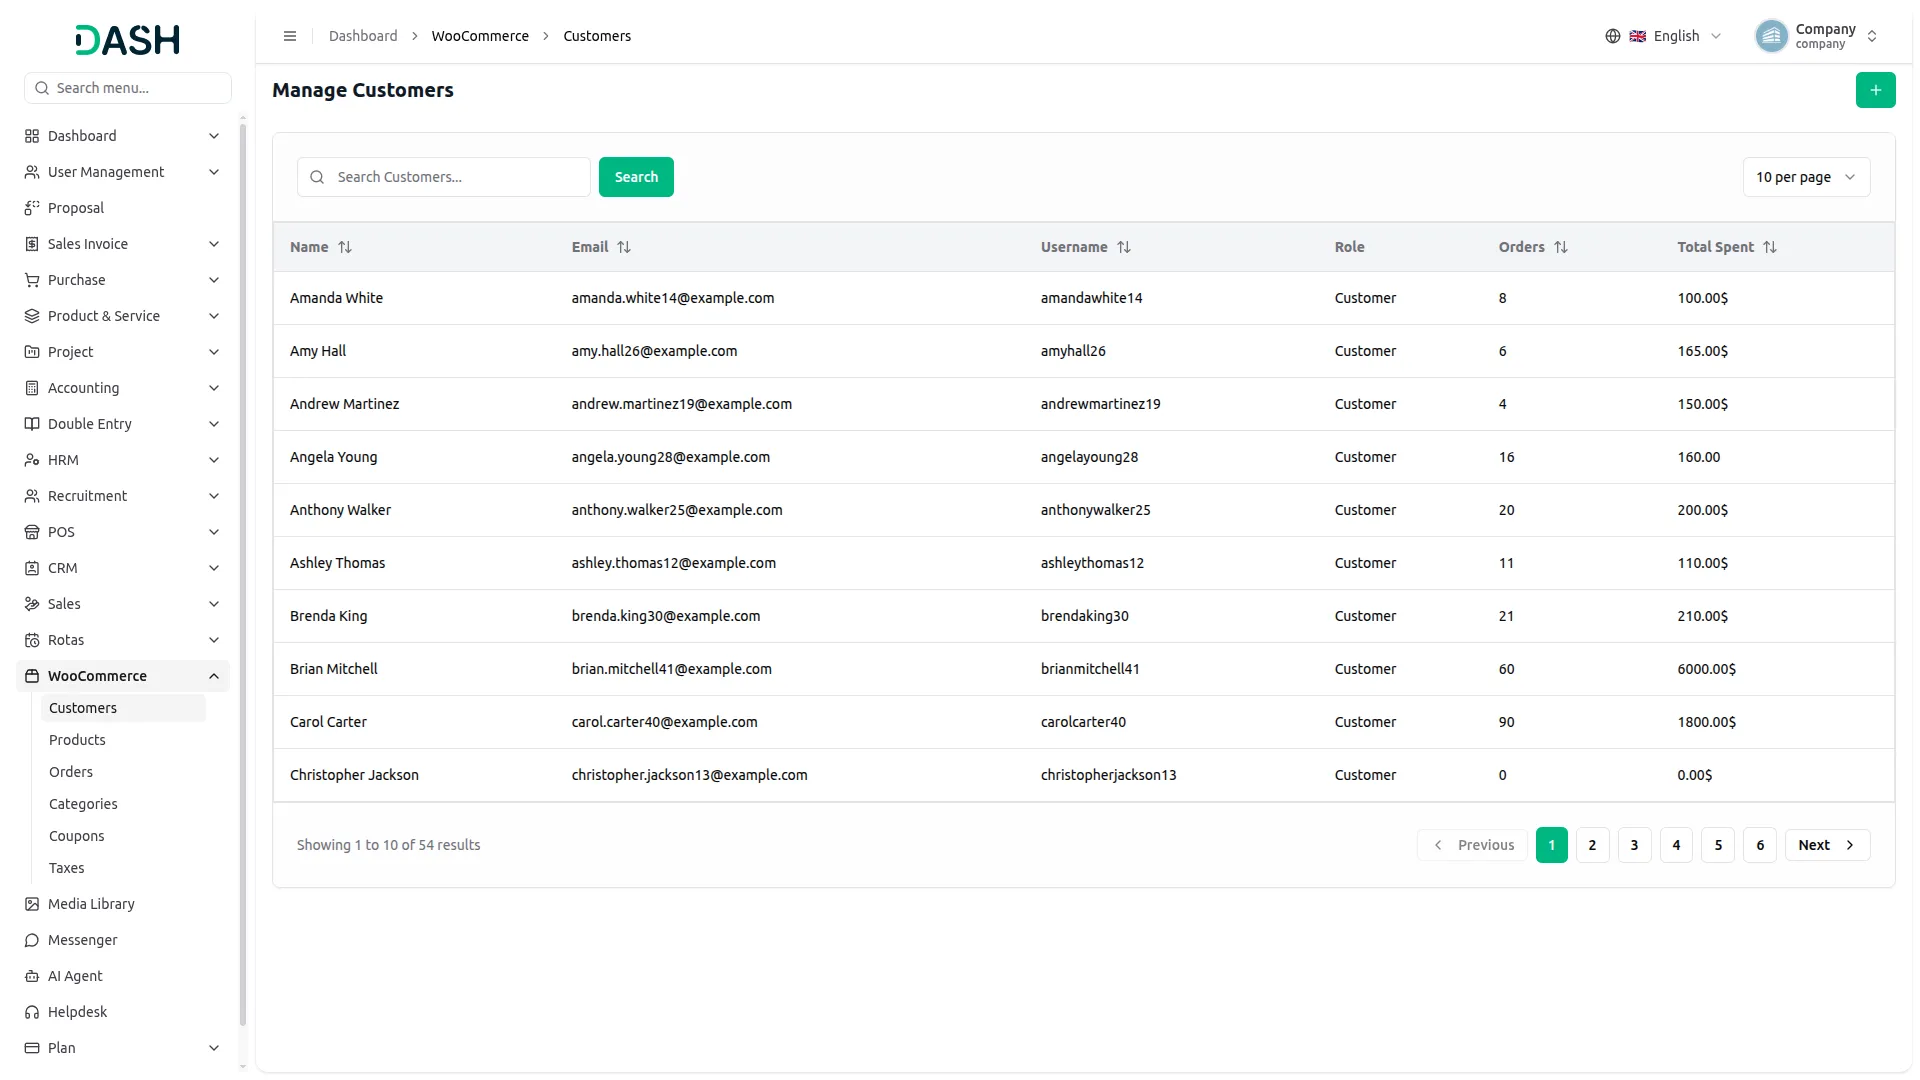This screenshot has height=1080, width=1920.
Task: Toggle the hamburger sidebar menu icon
Action: click(x=290, y=36)
